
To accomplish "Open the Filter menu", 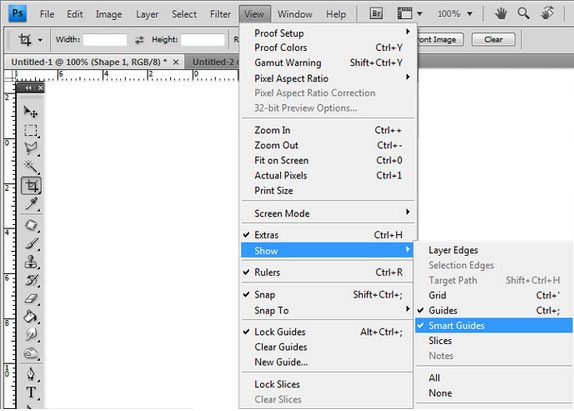I will tap(220, 14).
